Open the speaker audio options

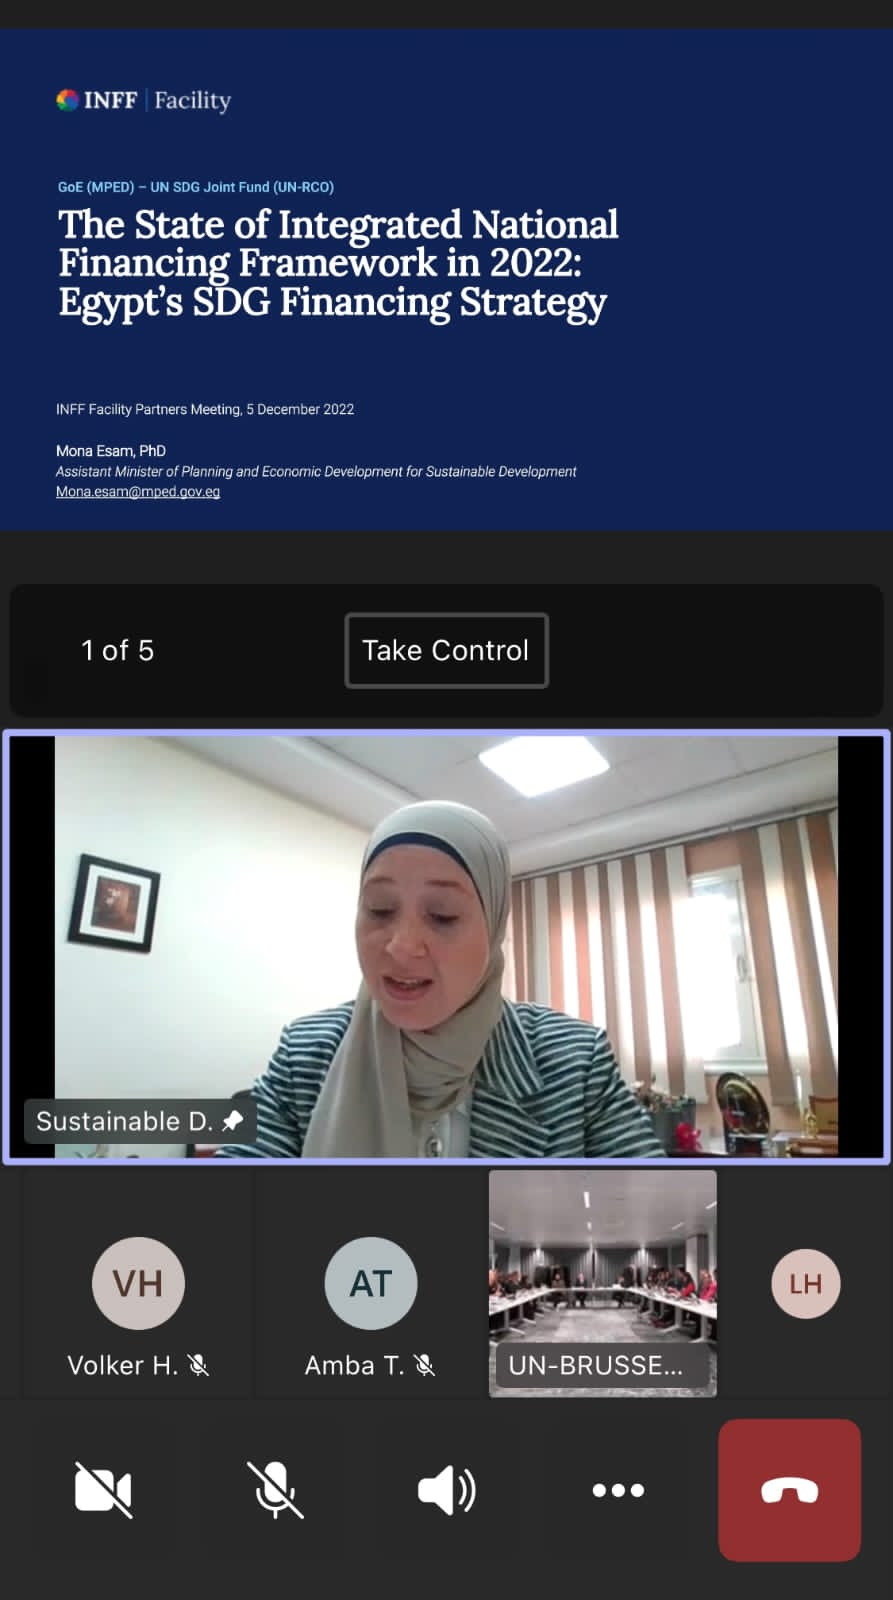[446, 1490]
